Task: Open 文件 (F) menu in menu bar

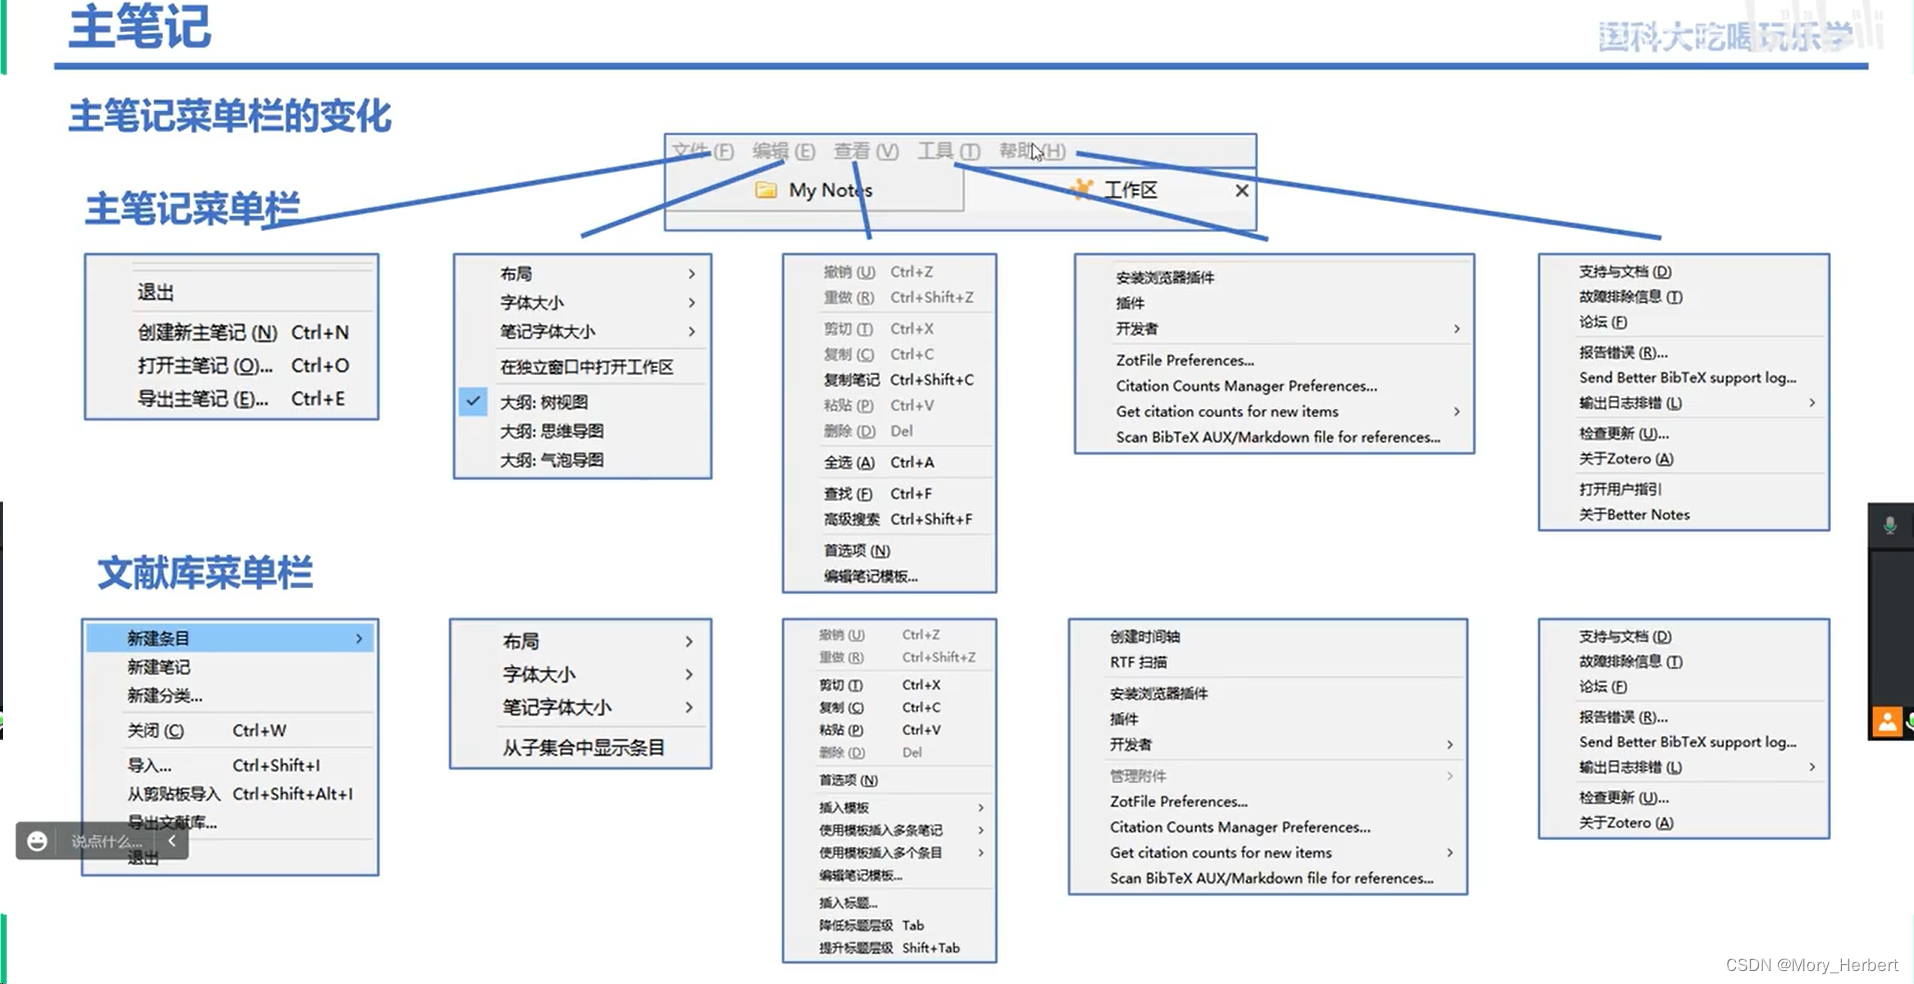Action: pyautogui.click(x=702, y=151)
